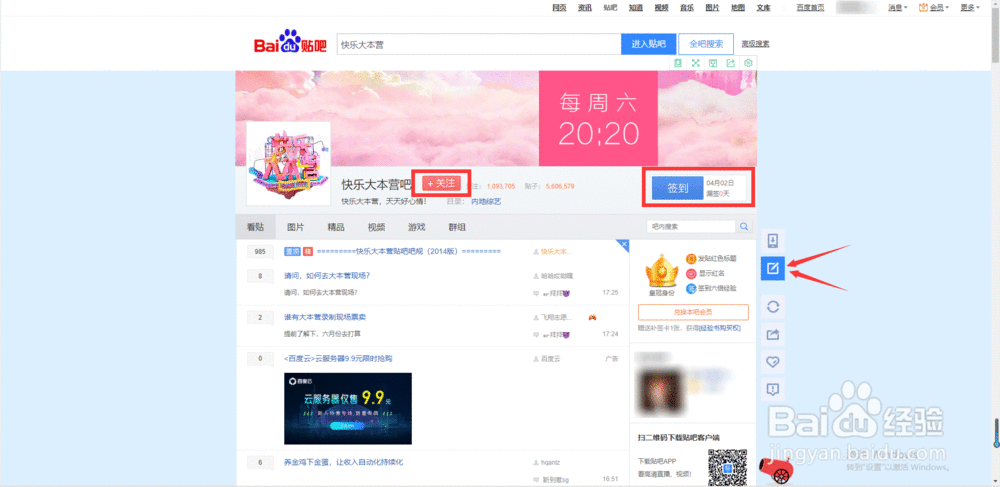Click the 经验书购买权 link
1000x487 pixels.
click(x=719, y=328)
